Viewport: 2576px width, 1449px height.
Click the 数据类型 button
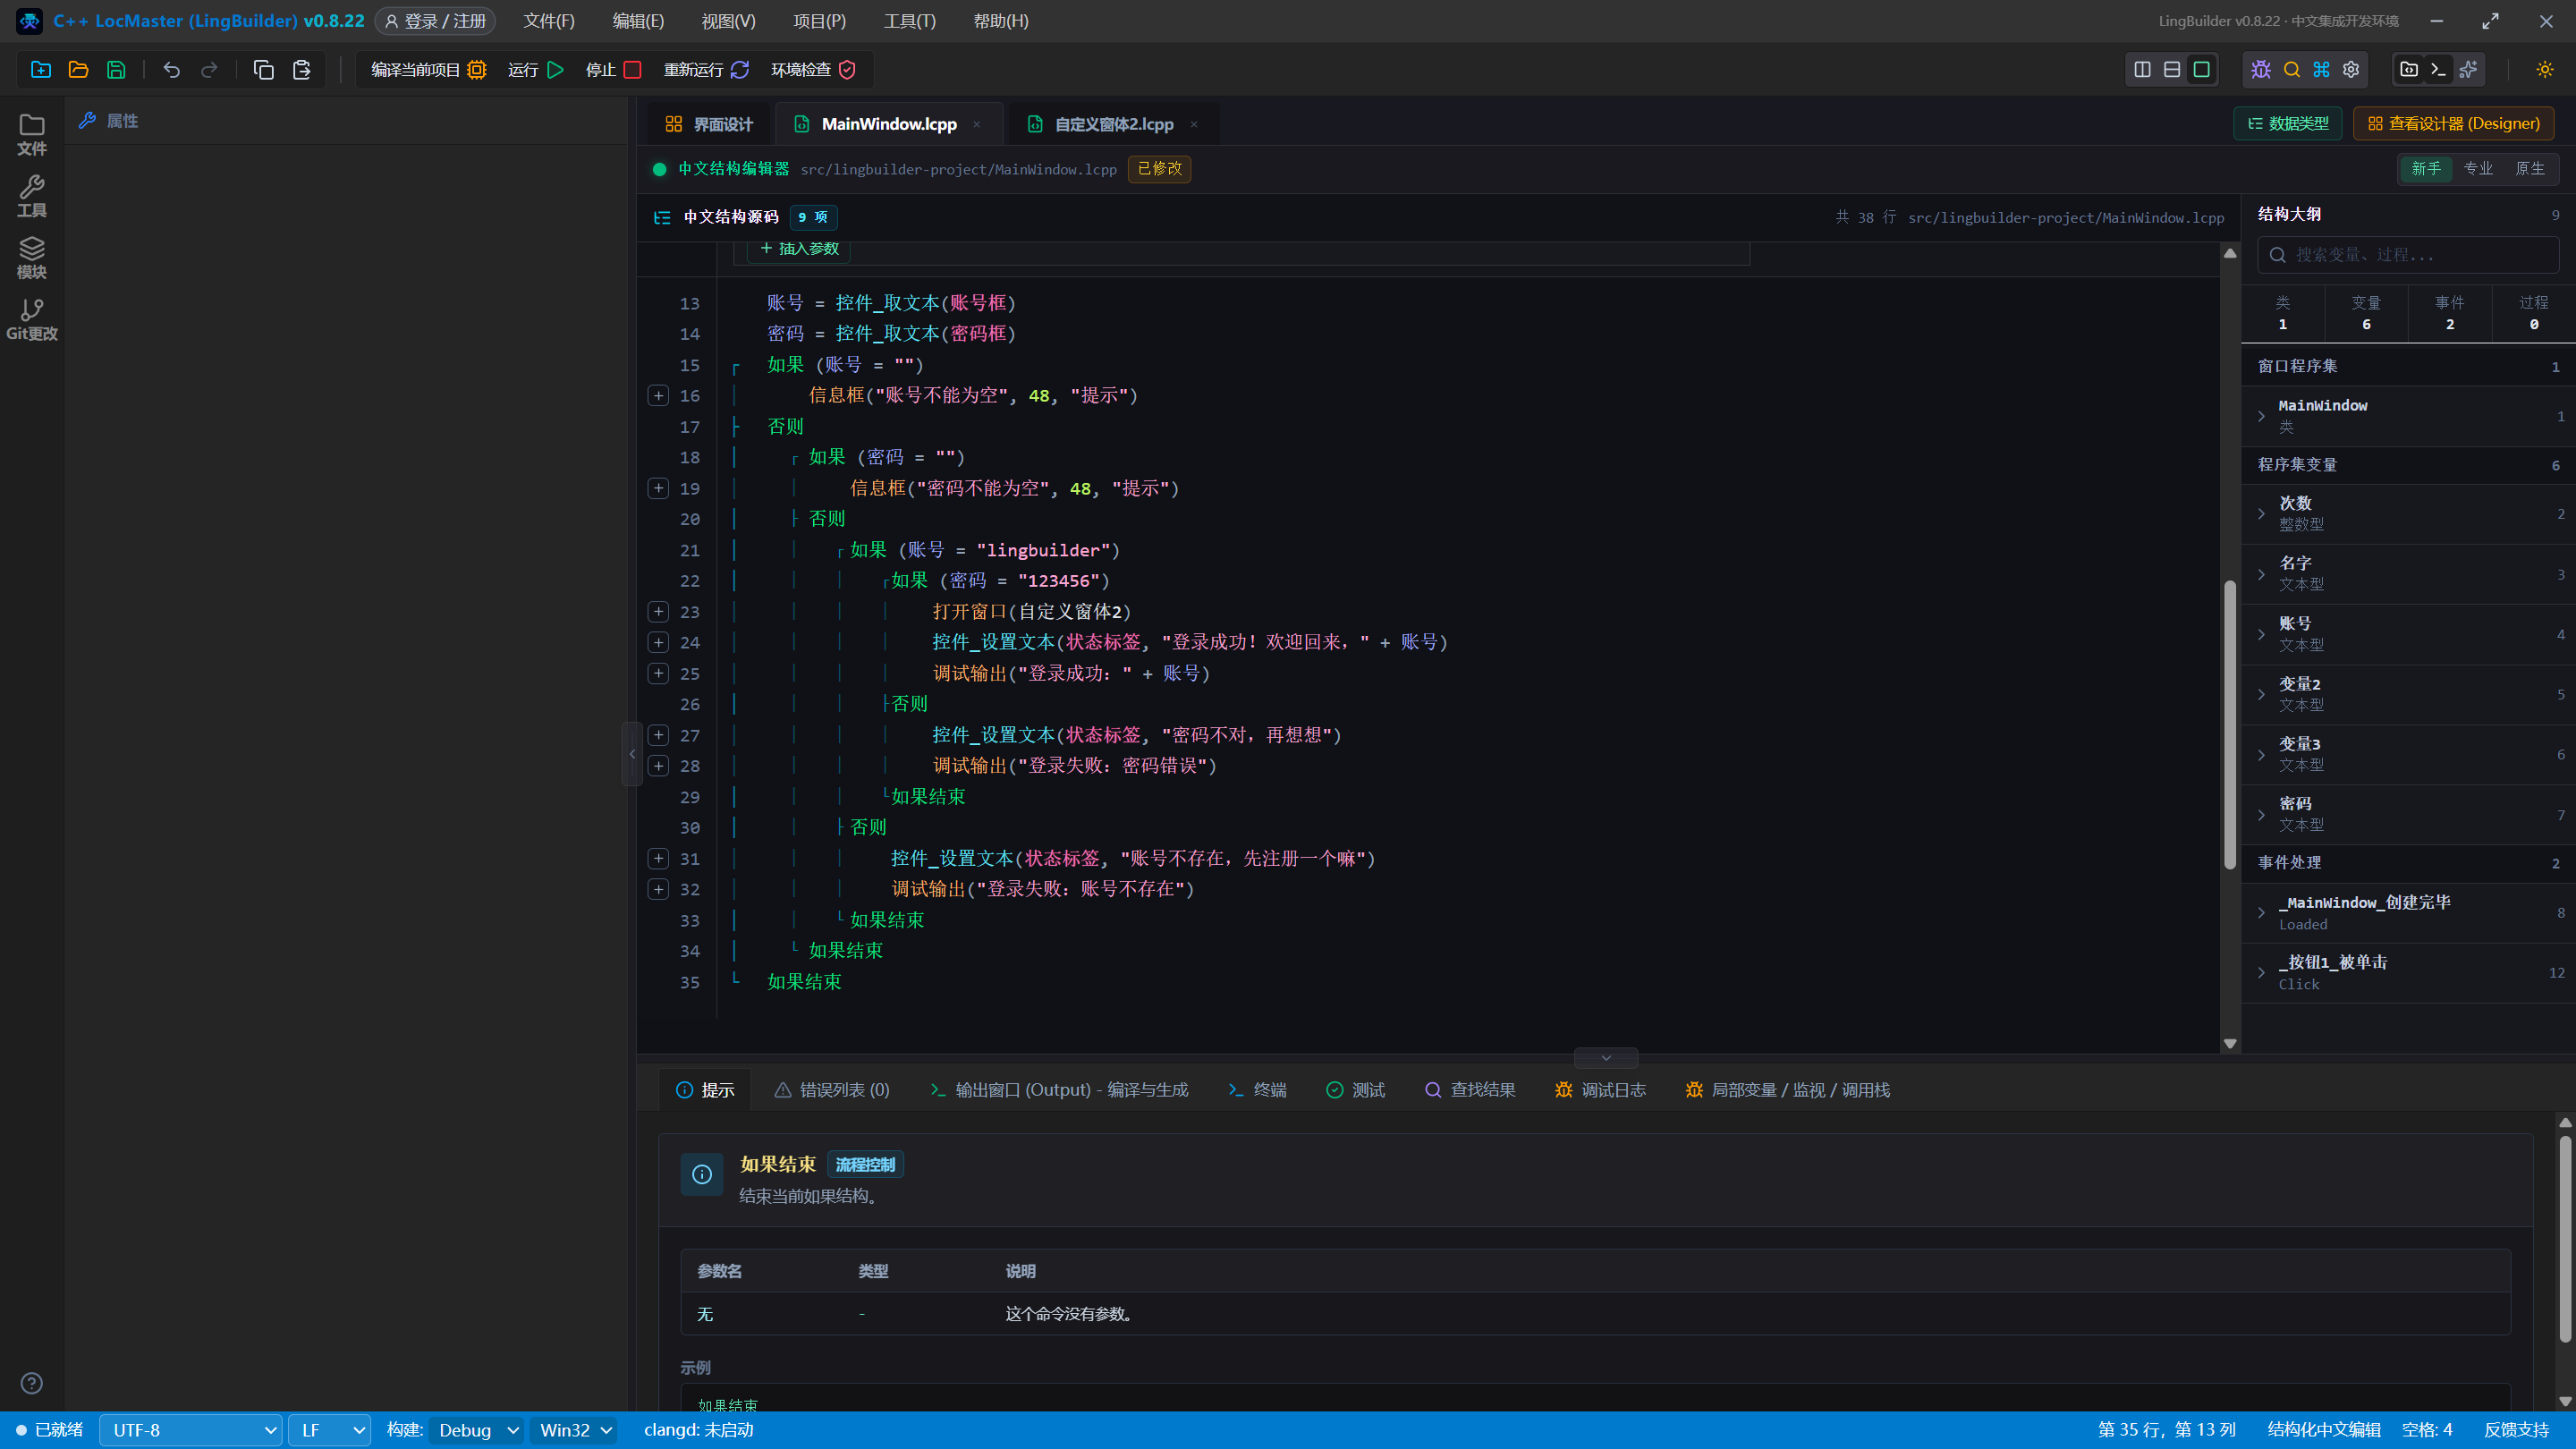coord(2288,123)
